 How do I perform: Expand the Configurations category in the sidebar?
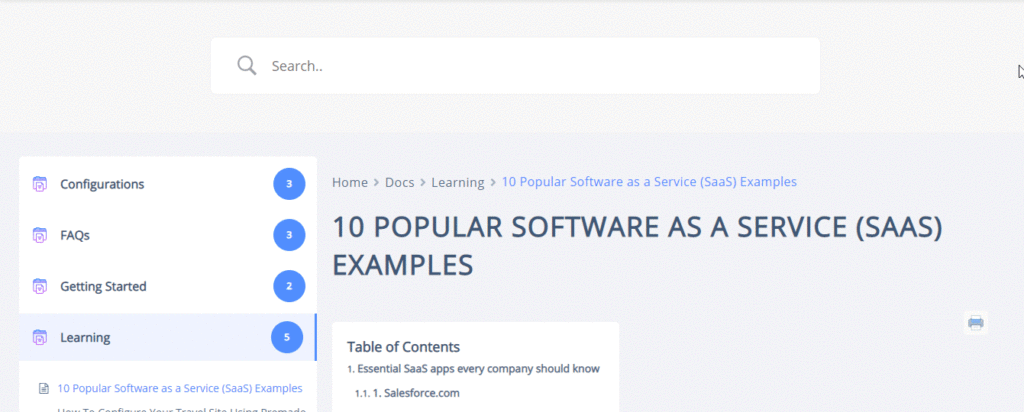tap(102, 184)
